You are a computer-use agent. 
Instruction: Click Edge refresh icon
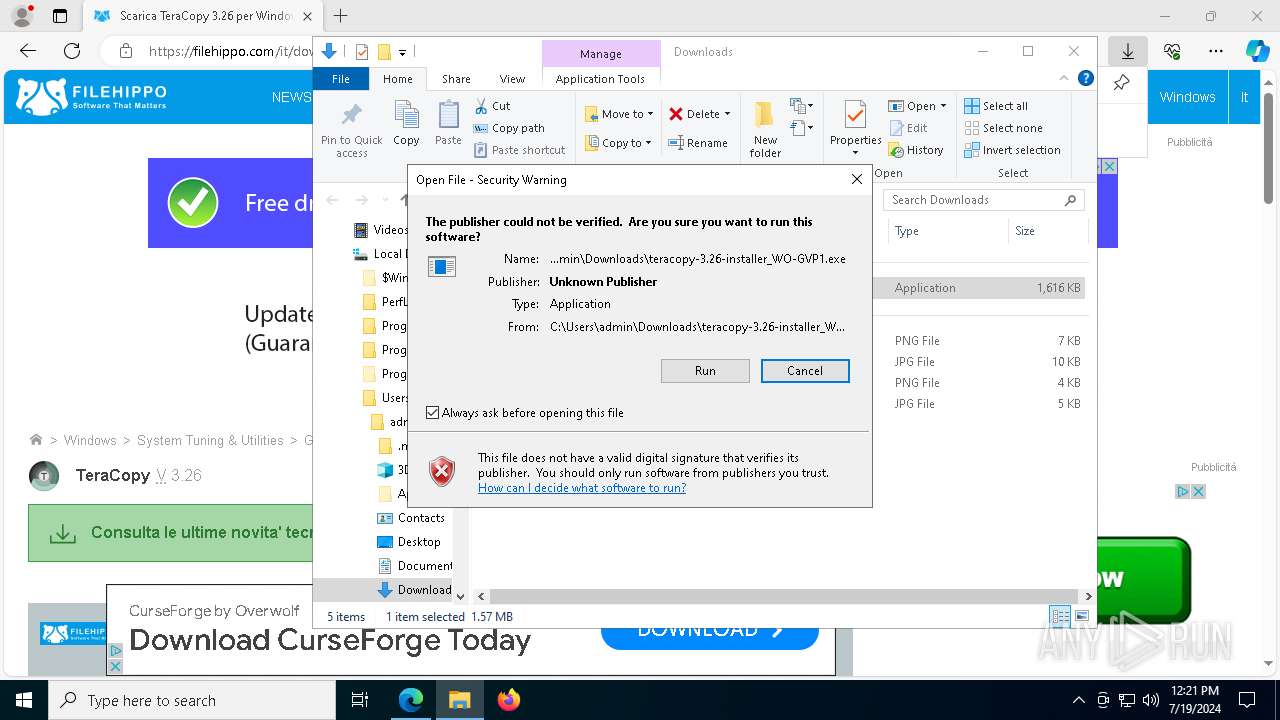coord(72,51)
